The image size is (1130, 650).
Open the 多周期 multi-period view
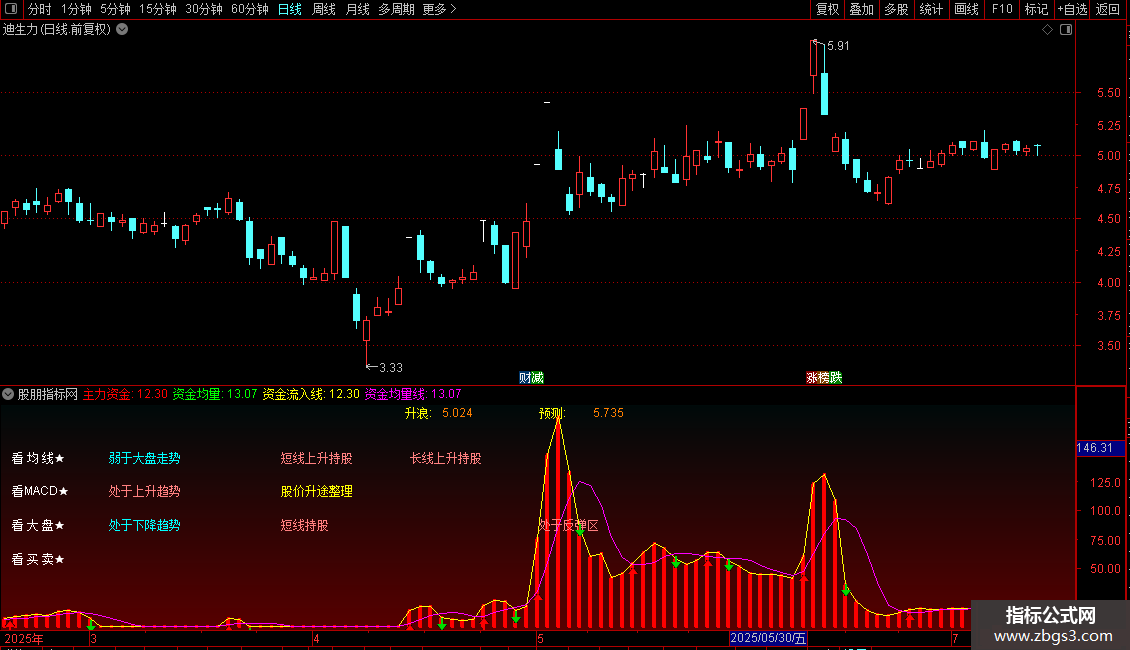coord(396,9)
